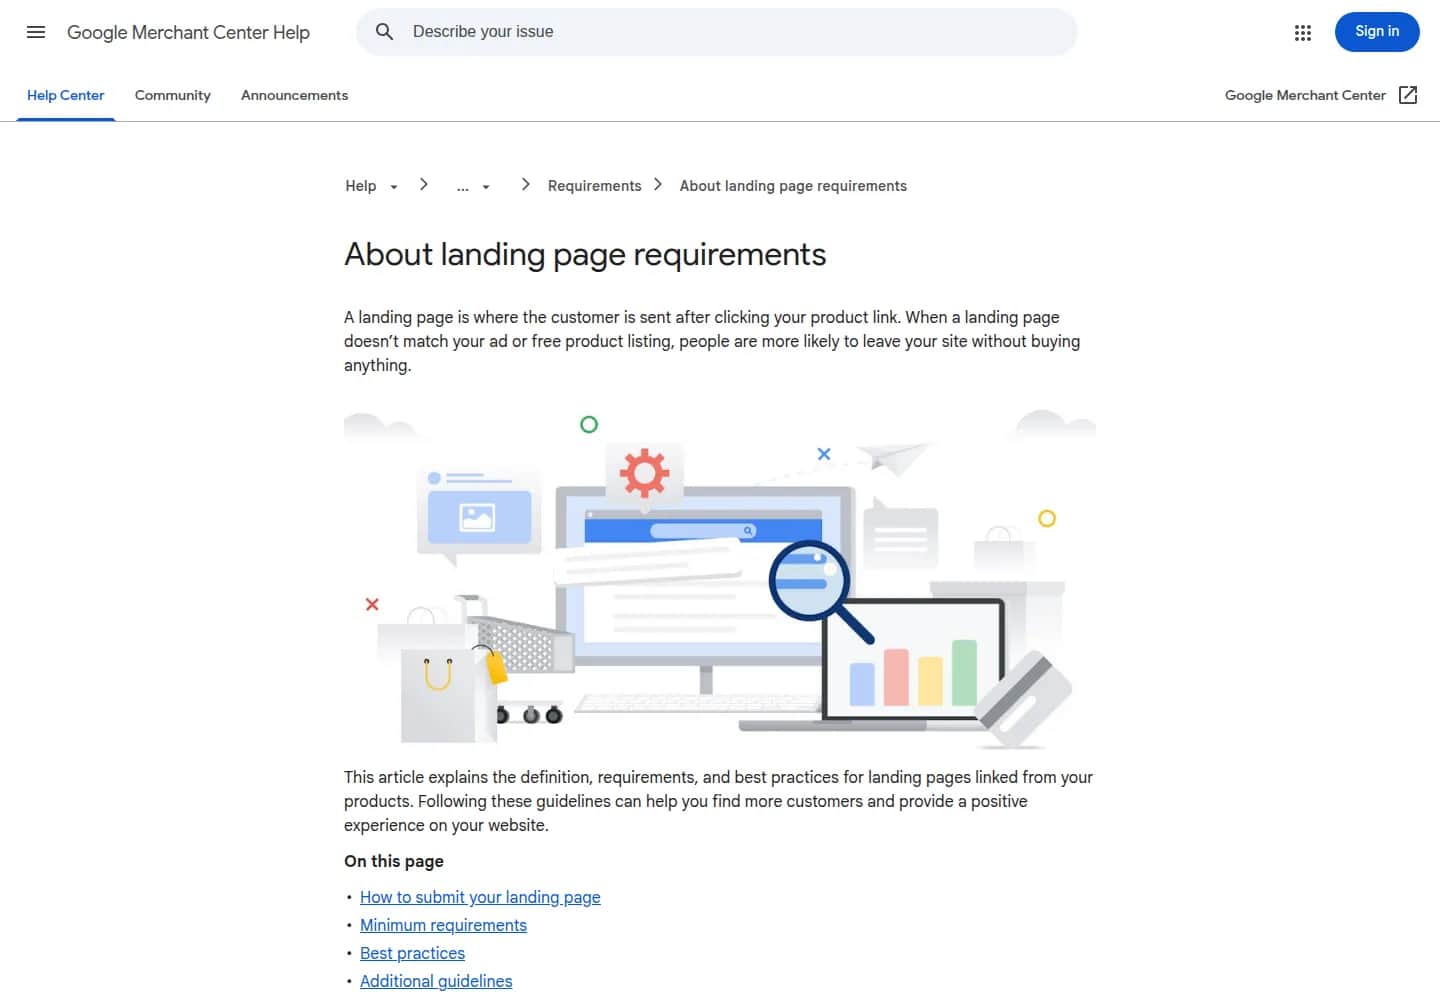The image size is (1440, 1000).
Task: Click the On this page heading
Action: (394, 861)
